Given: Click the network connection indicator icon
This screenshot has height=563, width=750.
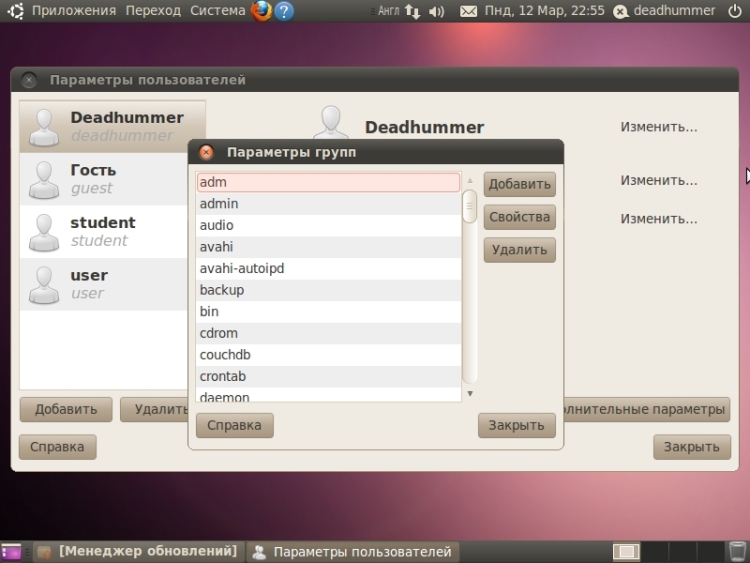Looking at the screenshot, I should (413, 11).
